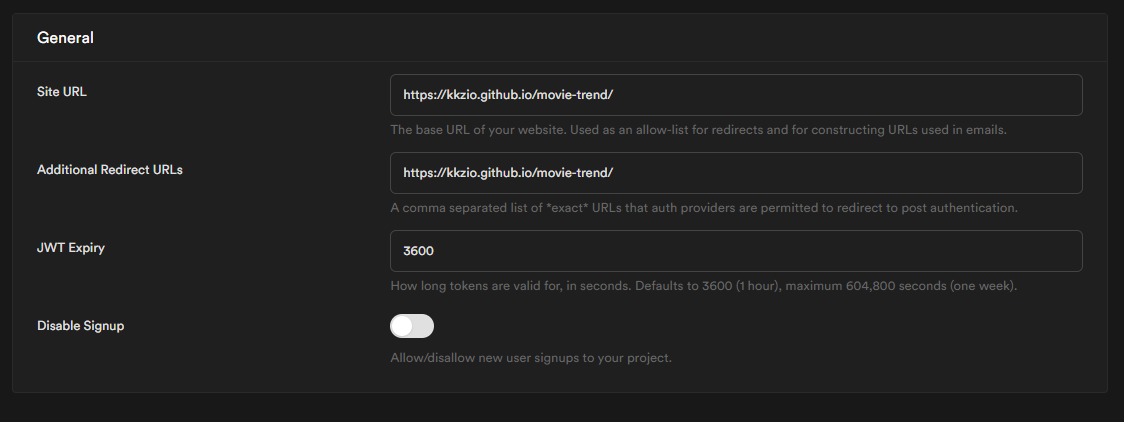1124x422 pixels.
Task: Click the JWT Expiry label
Action: pos(71,247)
